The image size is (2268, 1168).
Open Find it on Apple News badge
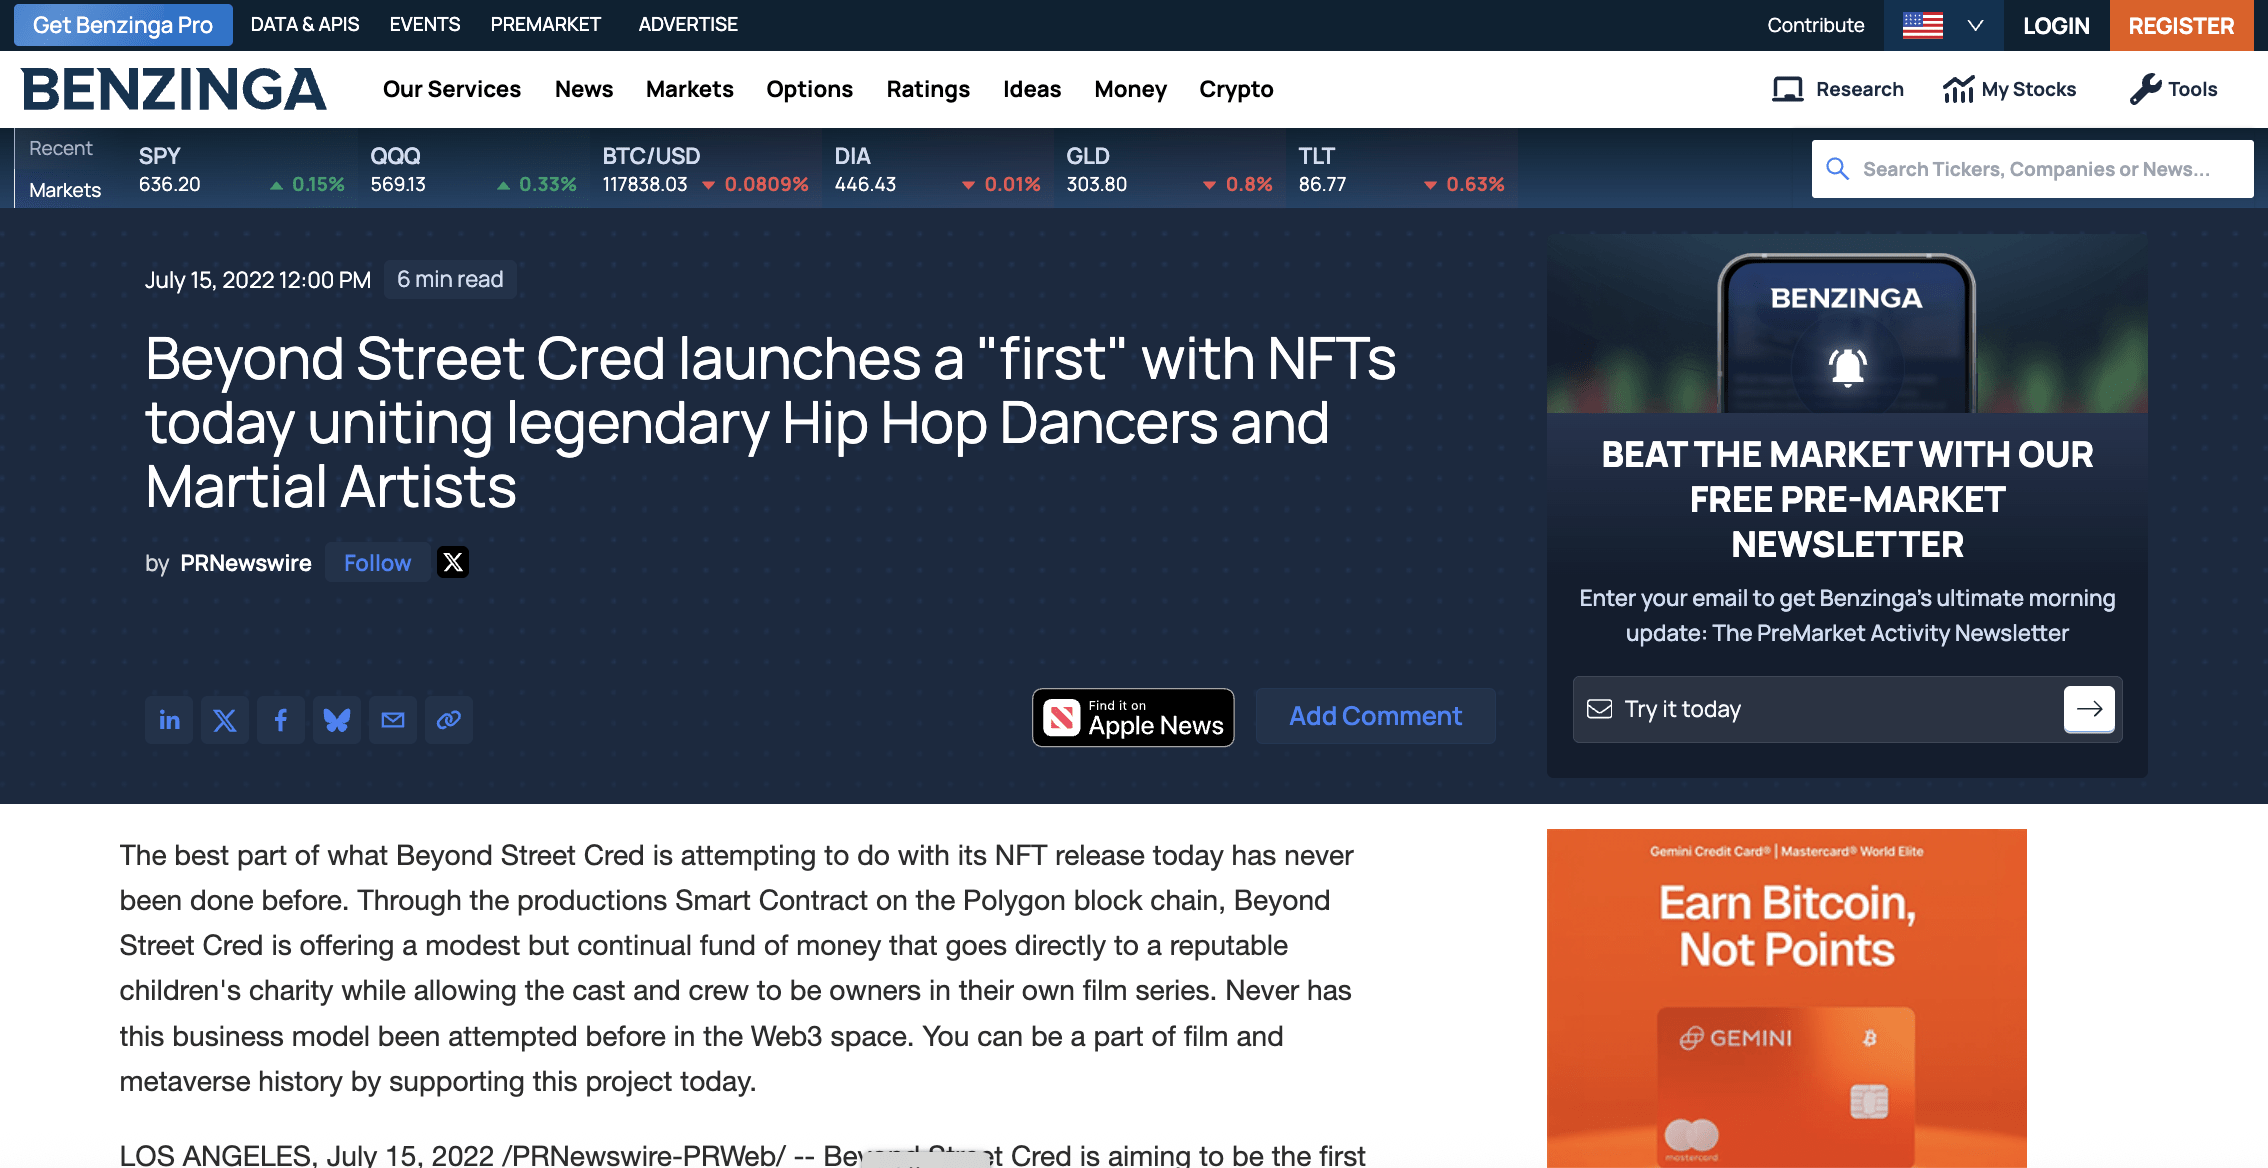[x=1133, y=717]
